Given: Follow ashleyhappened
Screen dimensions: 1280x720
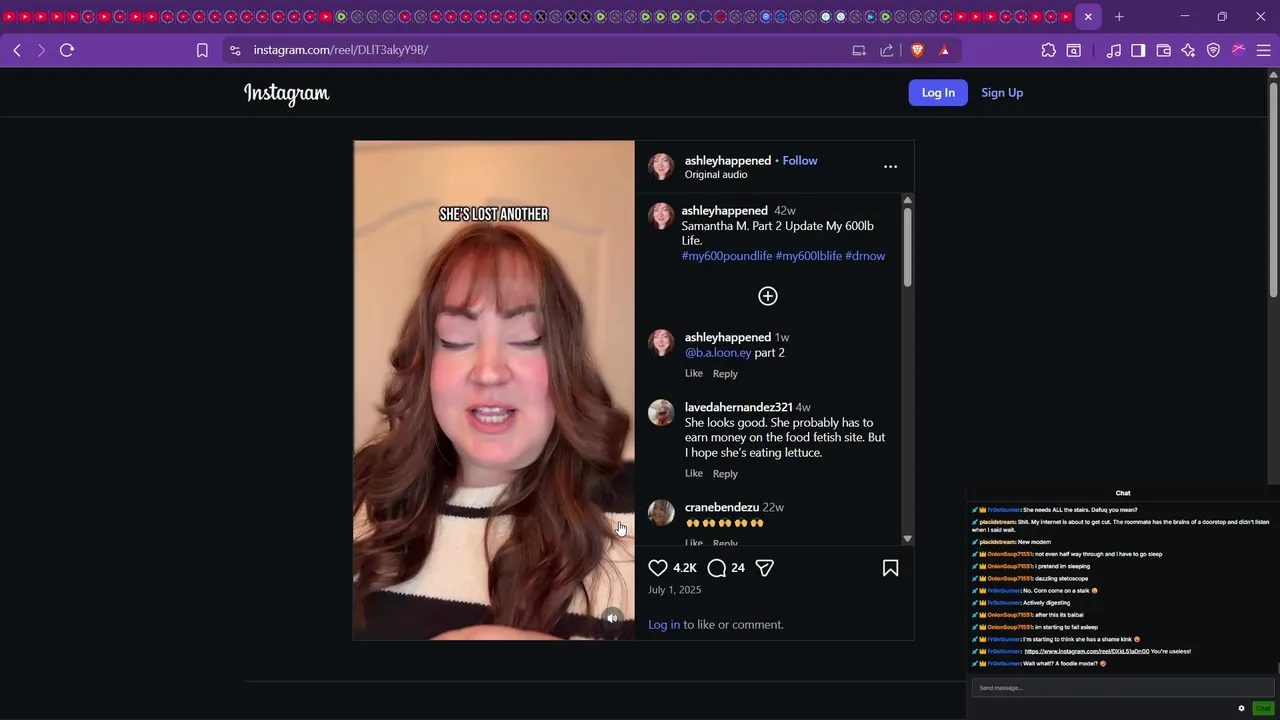Looking at the screenshot, I should click(800, 160).
